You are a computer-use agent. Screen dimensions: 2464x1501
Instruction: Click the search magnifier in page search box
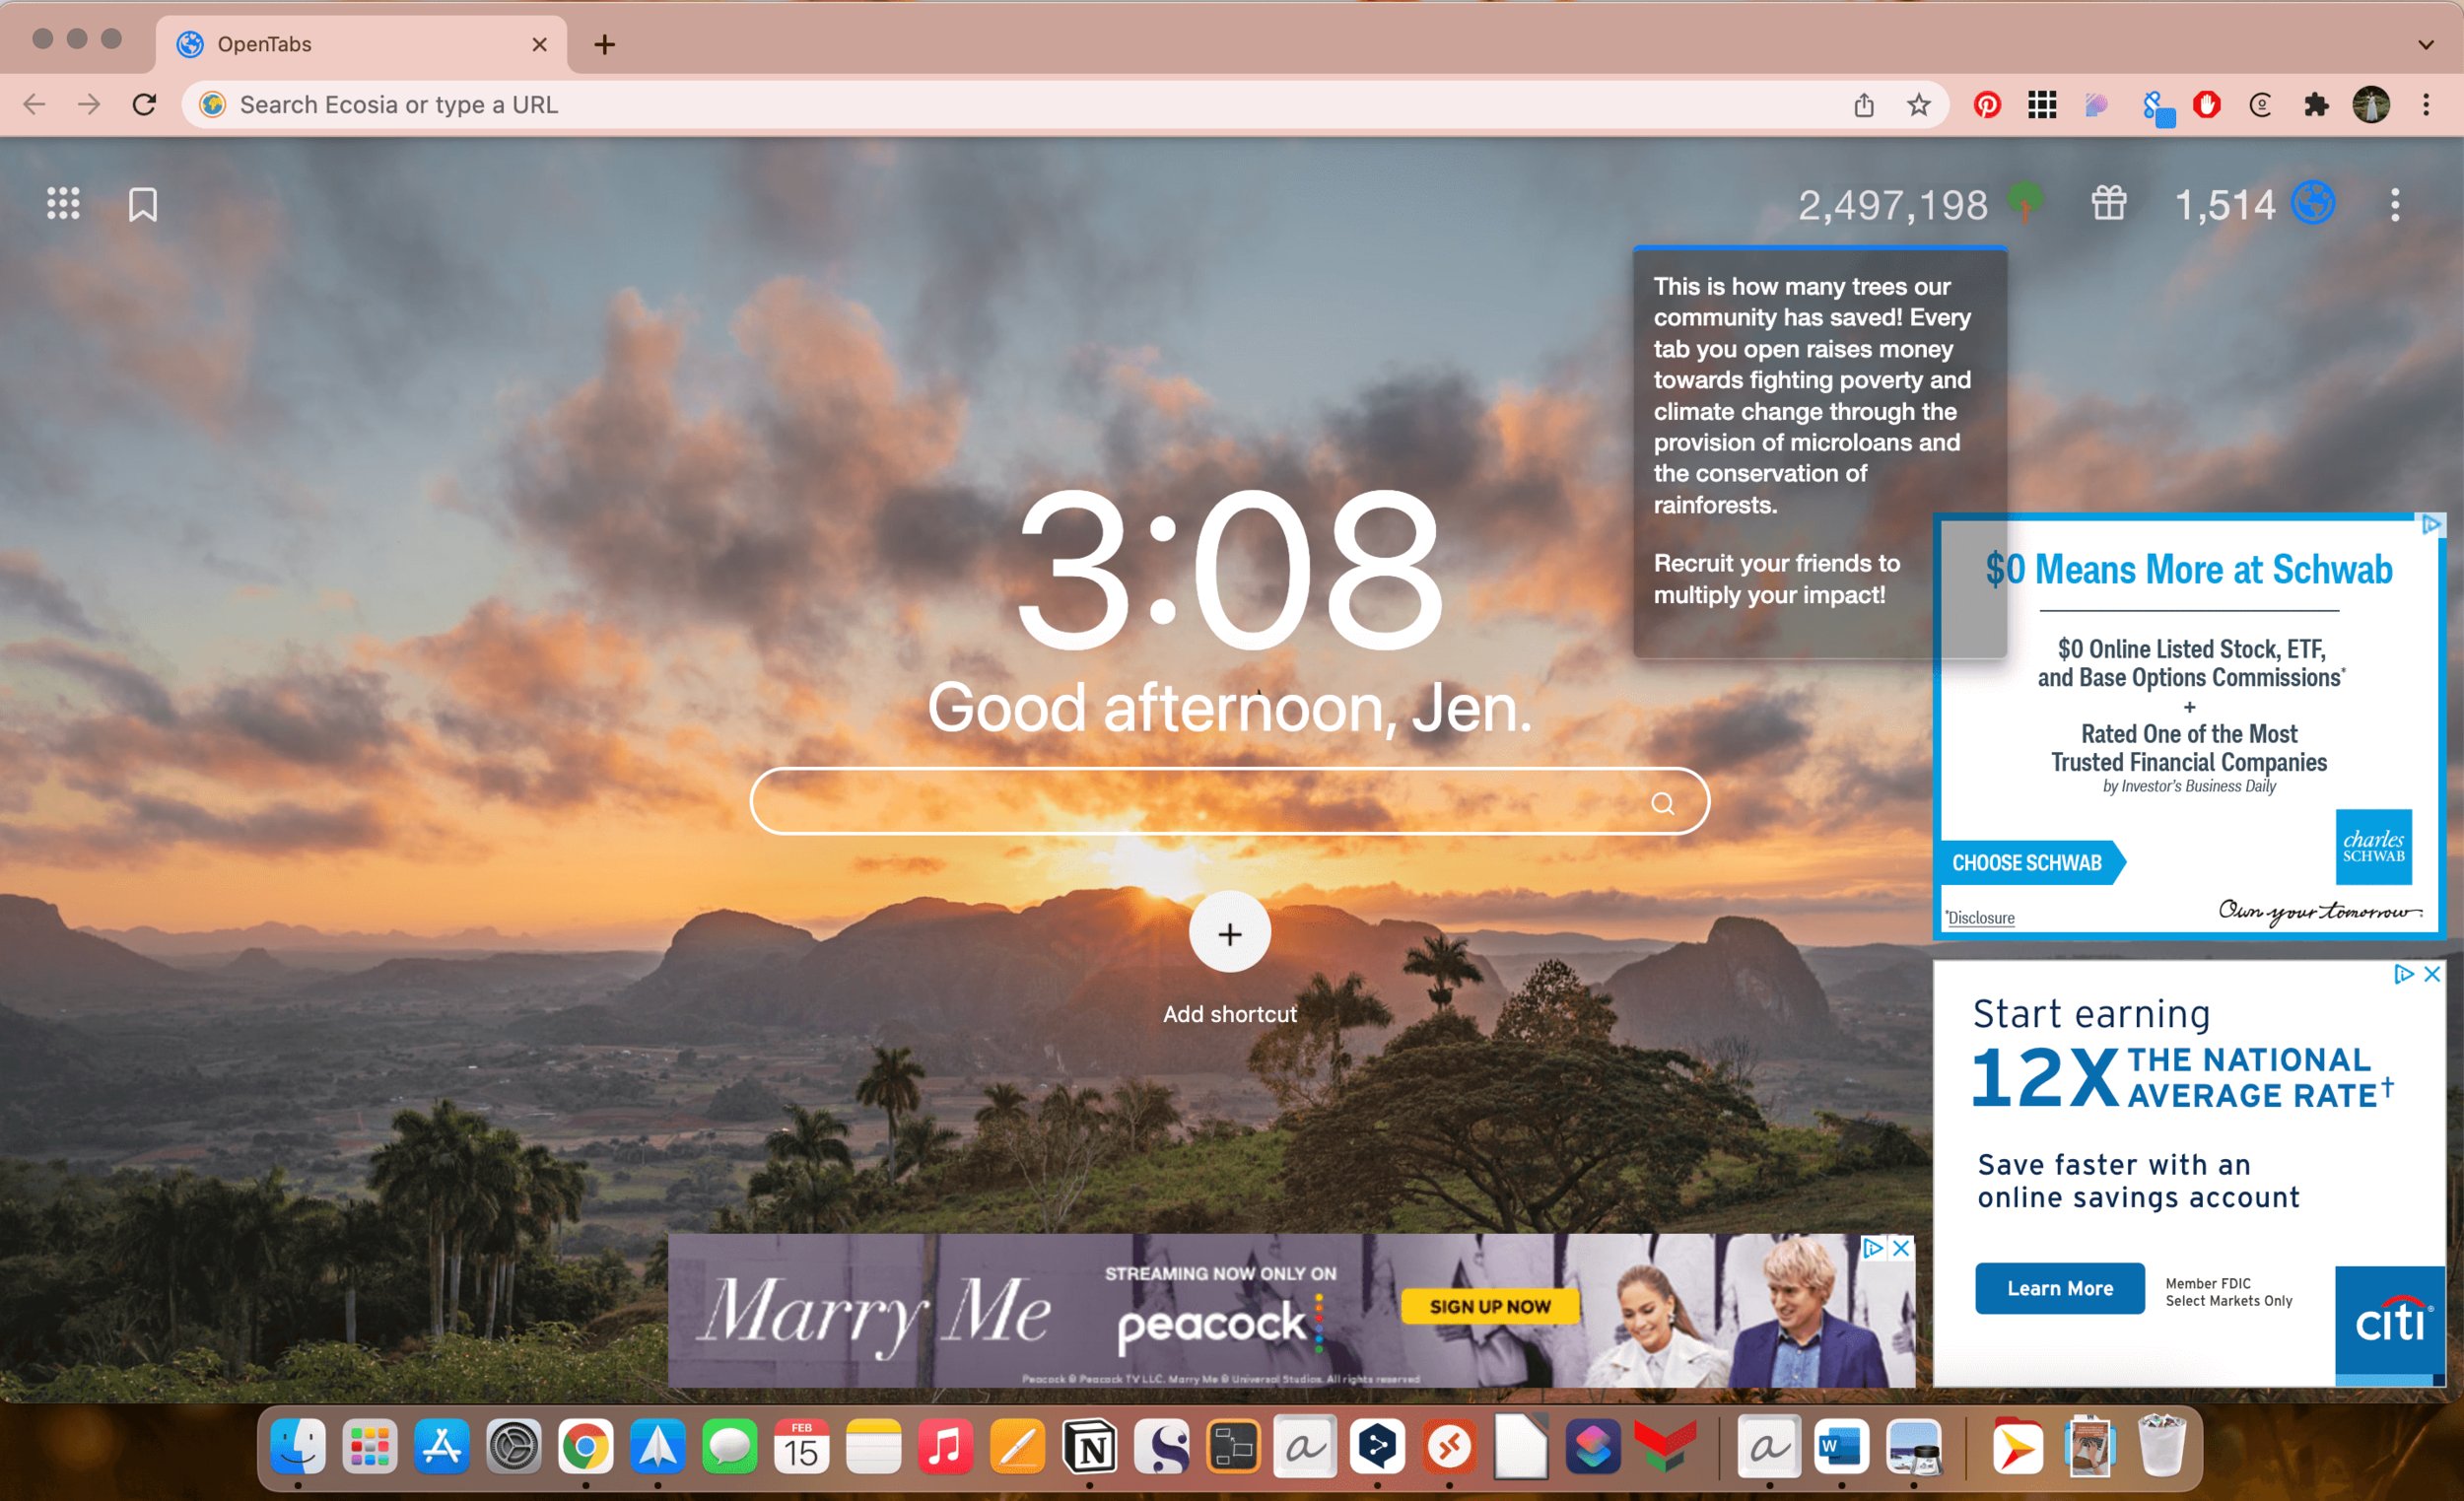tap(1662, 803)
